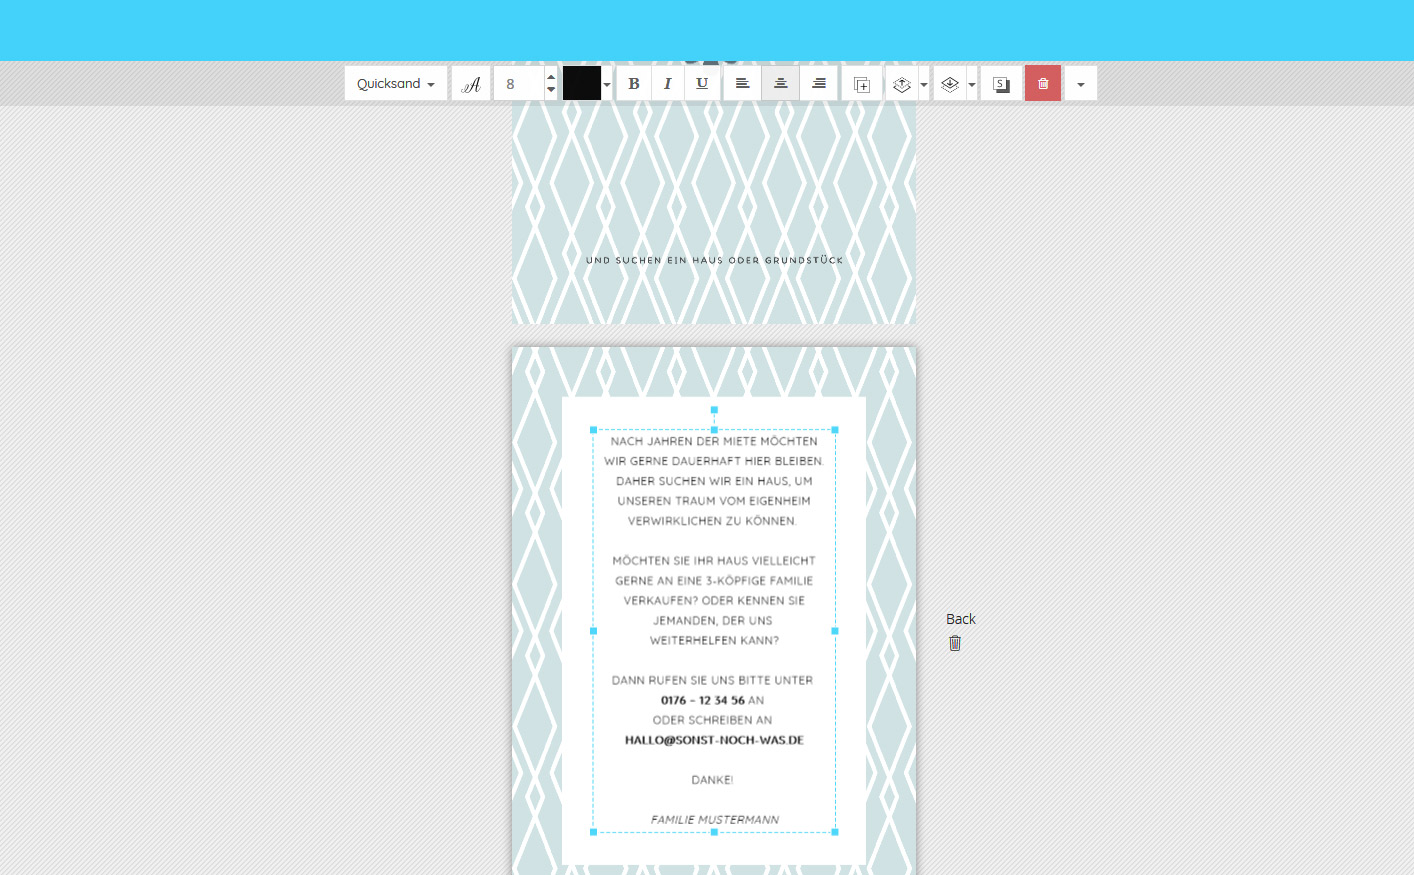This screenshot has height=875, width=1414.
Task: Send the layer backward
Action: click(x=950, y=84)
